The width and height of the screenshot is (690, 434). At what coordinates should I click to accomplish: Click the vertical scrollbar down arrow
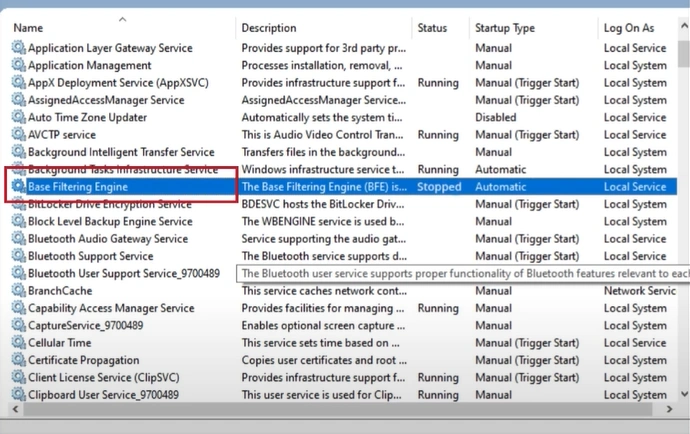pos(684,394)
